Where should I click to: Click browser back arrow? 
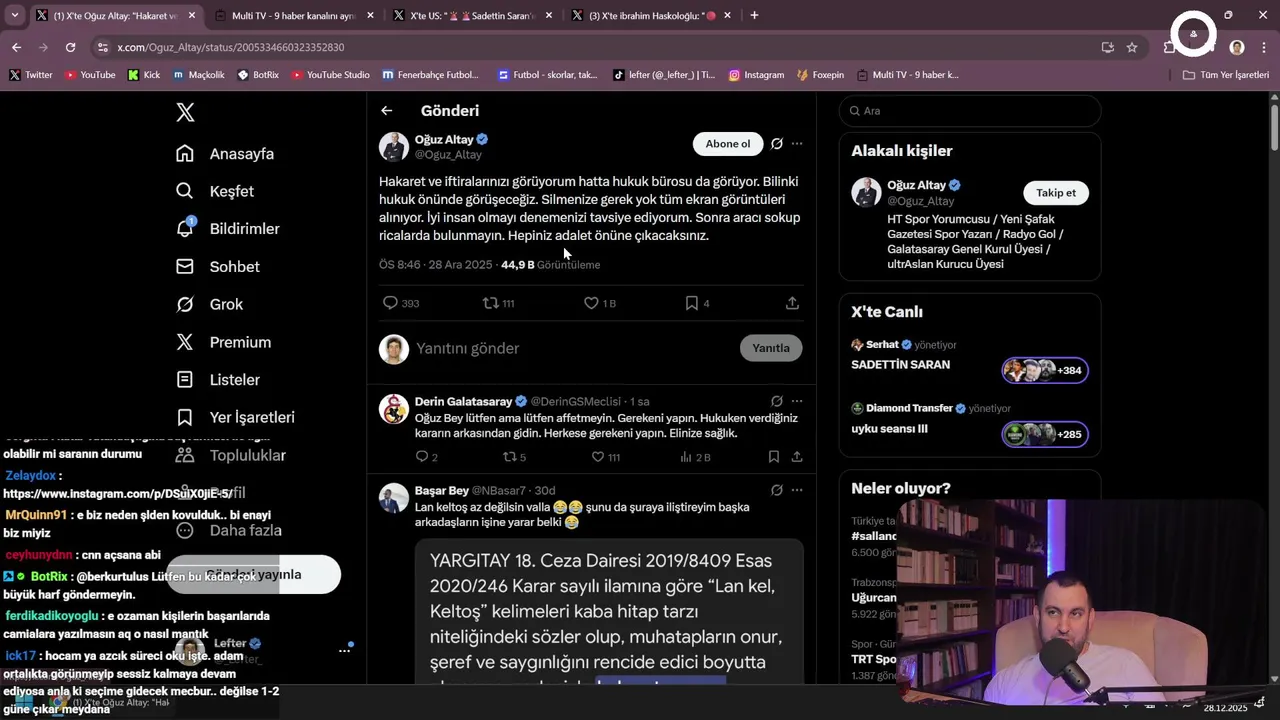(17, 47)
